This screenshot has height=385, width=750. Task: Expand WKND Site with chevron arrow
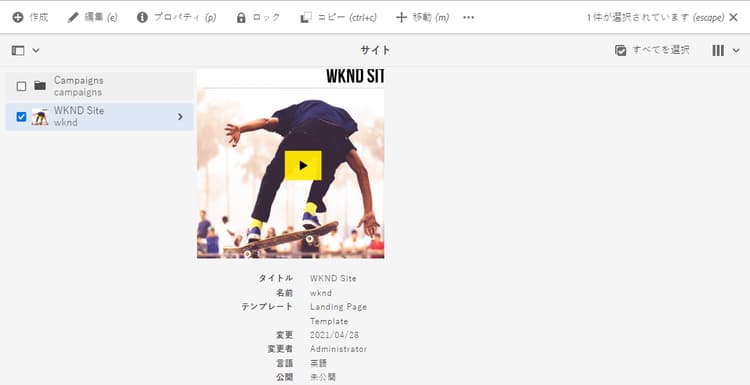coord(180,116)
